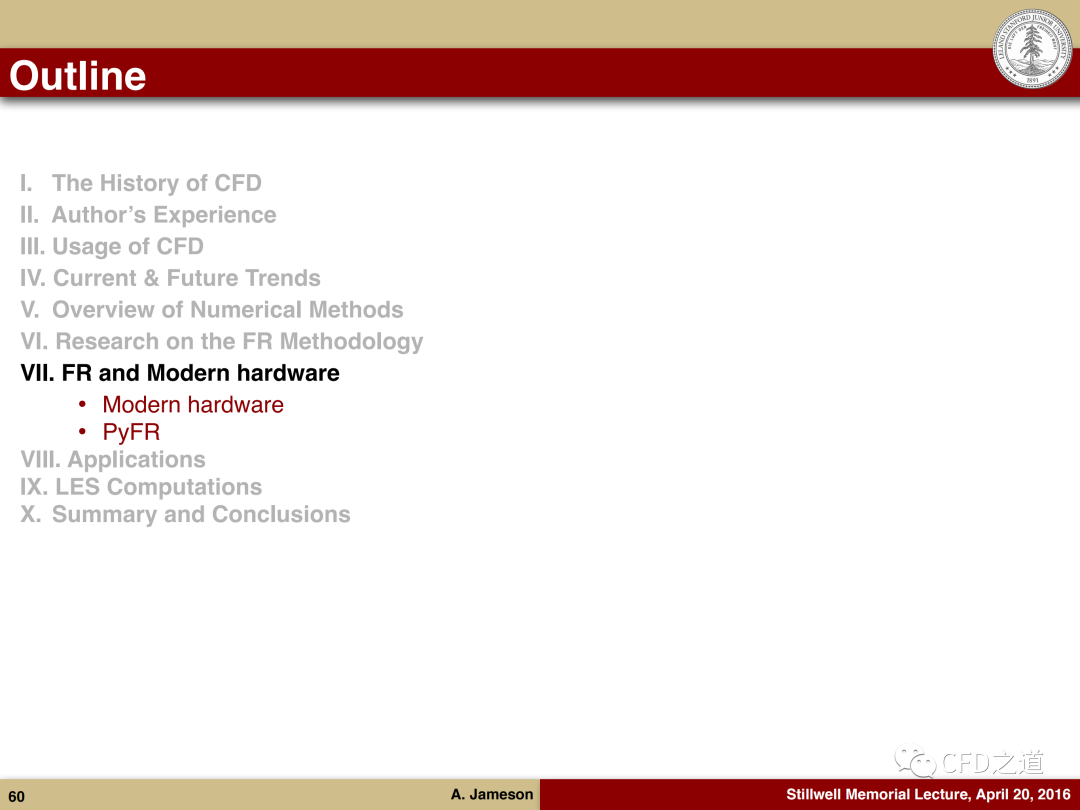Viewport: 1080px width, 810px height.
Task: Click 'IX. LES Computations' line
Action: coord(141,487)
